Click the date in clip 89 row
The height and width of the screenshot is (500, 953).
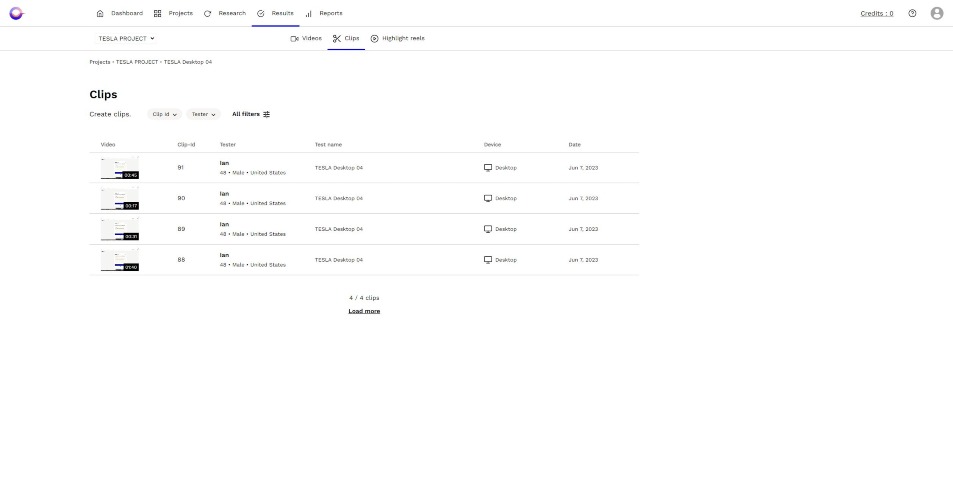pos(583,229)
